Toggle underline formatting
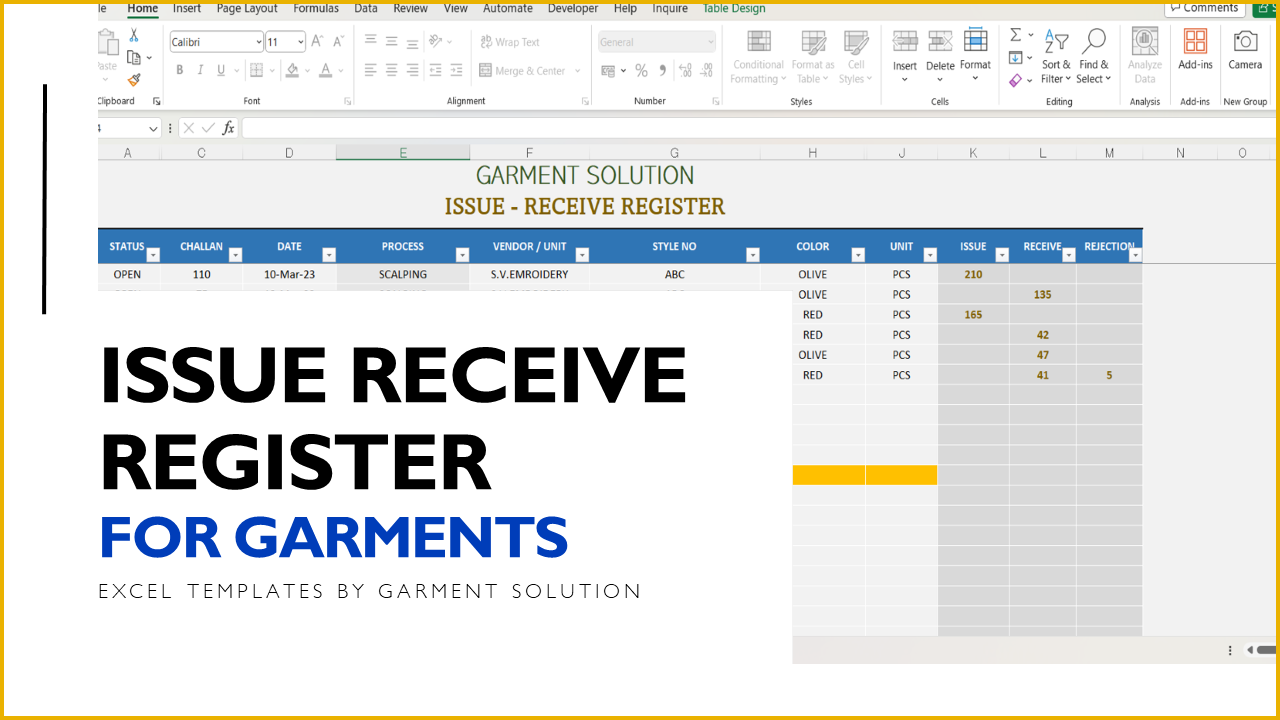 pos(219,70)
